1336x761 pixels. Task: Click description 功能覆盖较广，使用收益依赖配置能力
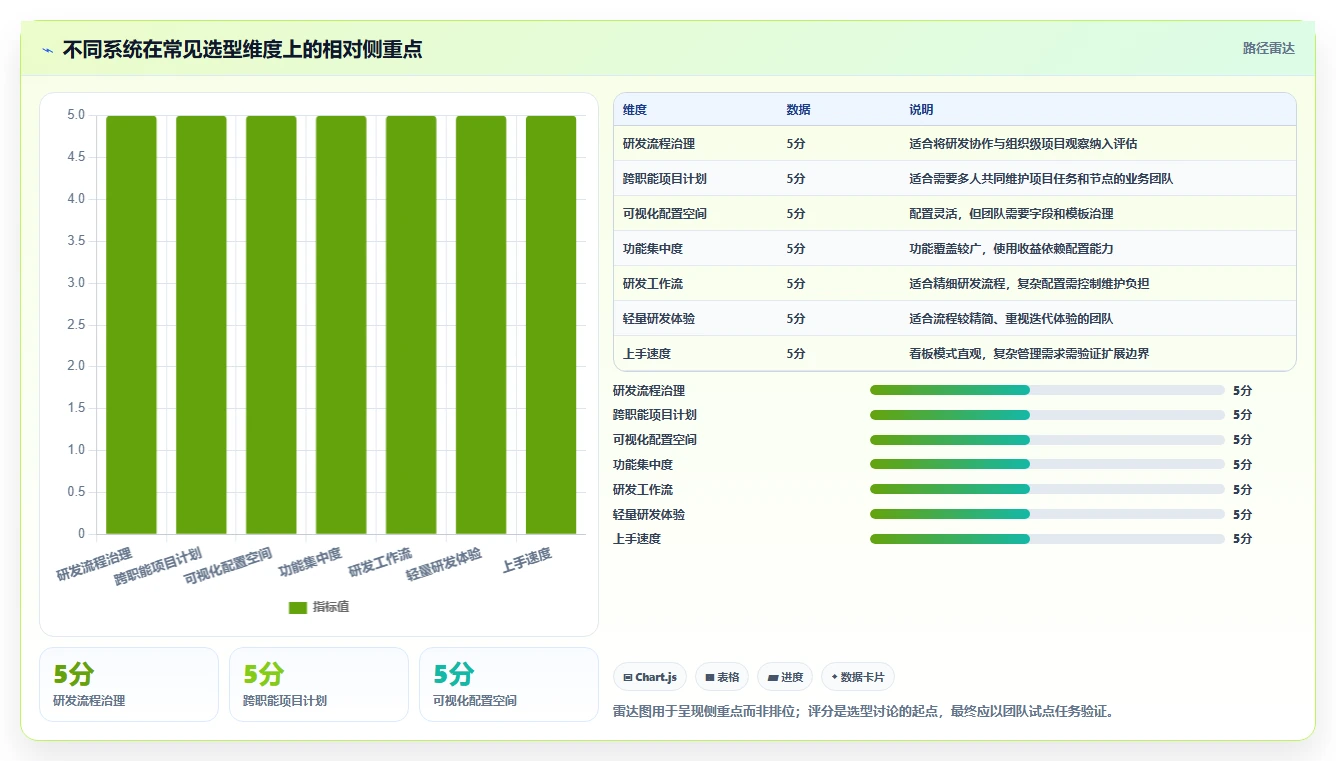(1011, 249)
